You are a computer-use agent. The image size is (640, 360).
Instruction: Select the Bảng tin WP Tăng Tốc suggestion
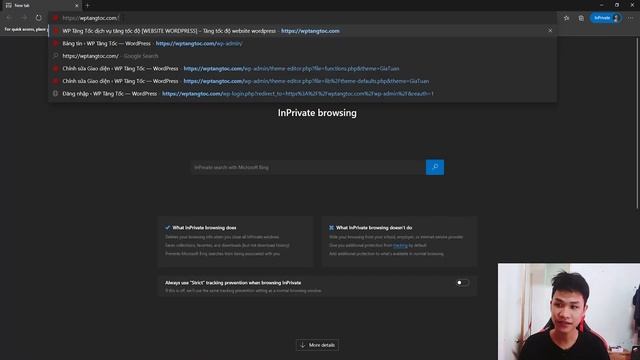tap(302, 43)
